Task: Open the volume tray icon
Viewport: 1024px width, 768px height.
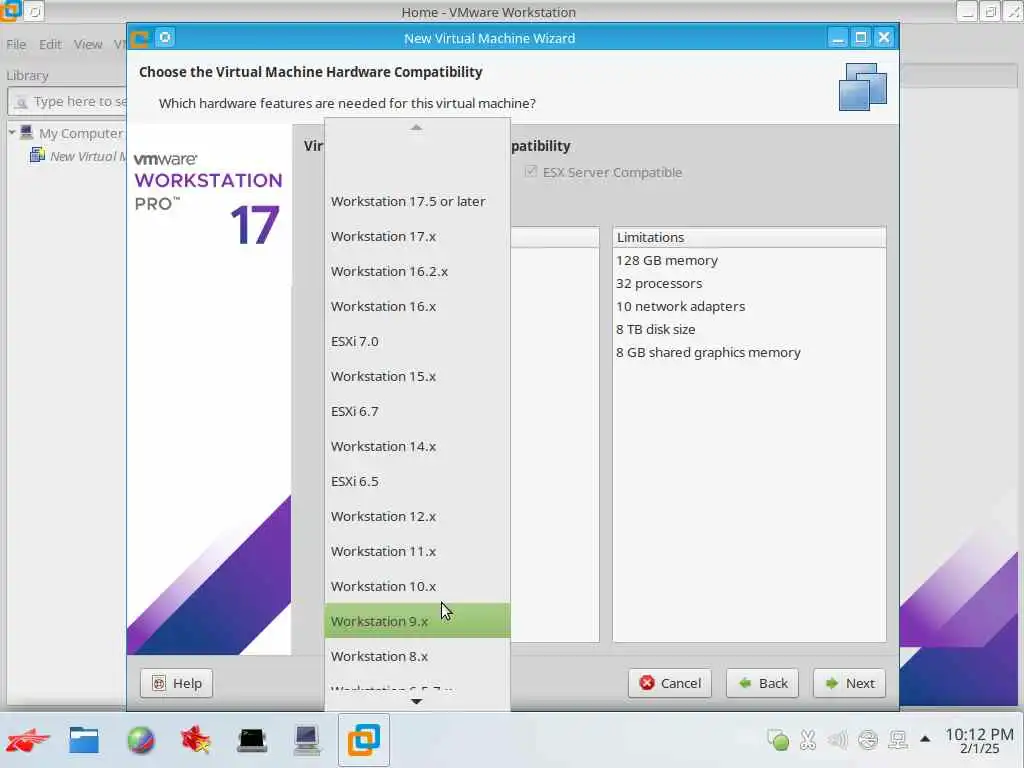Action: click(x=837, y=740)
